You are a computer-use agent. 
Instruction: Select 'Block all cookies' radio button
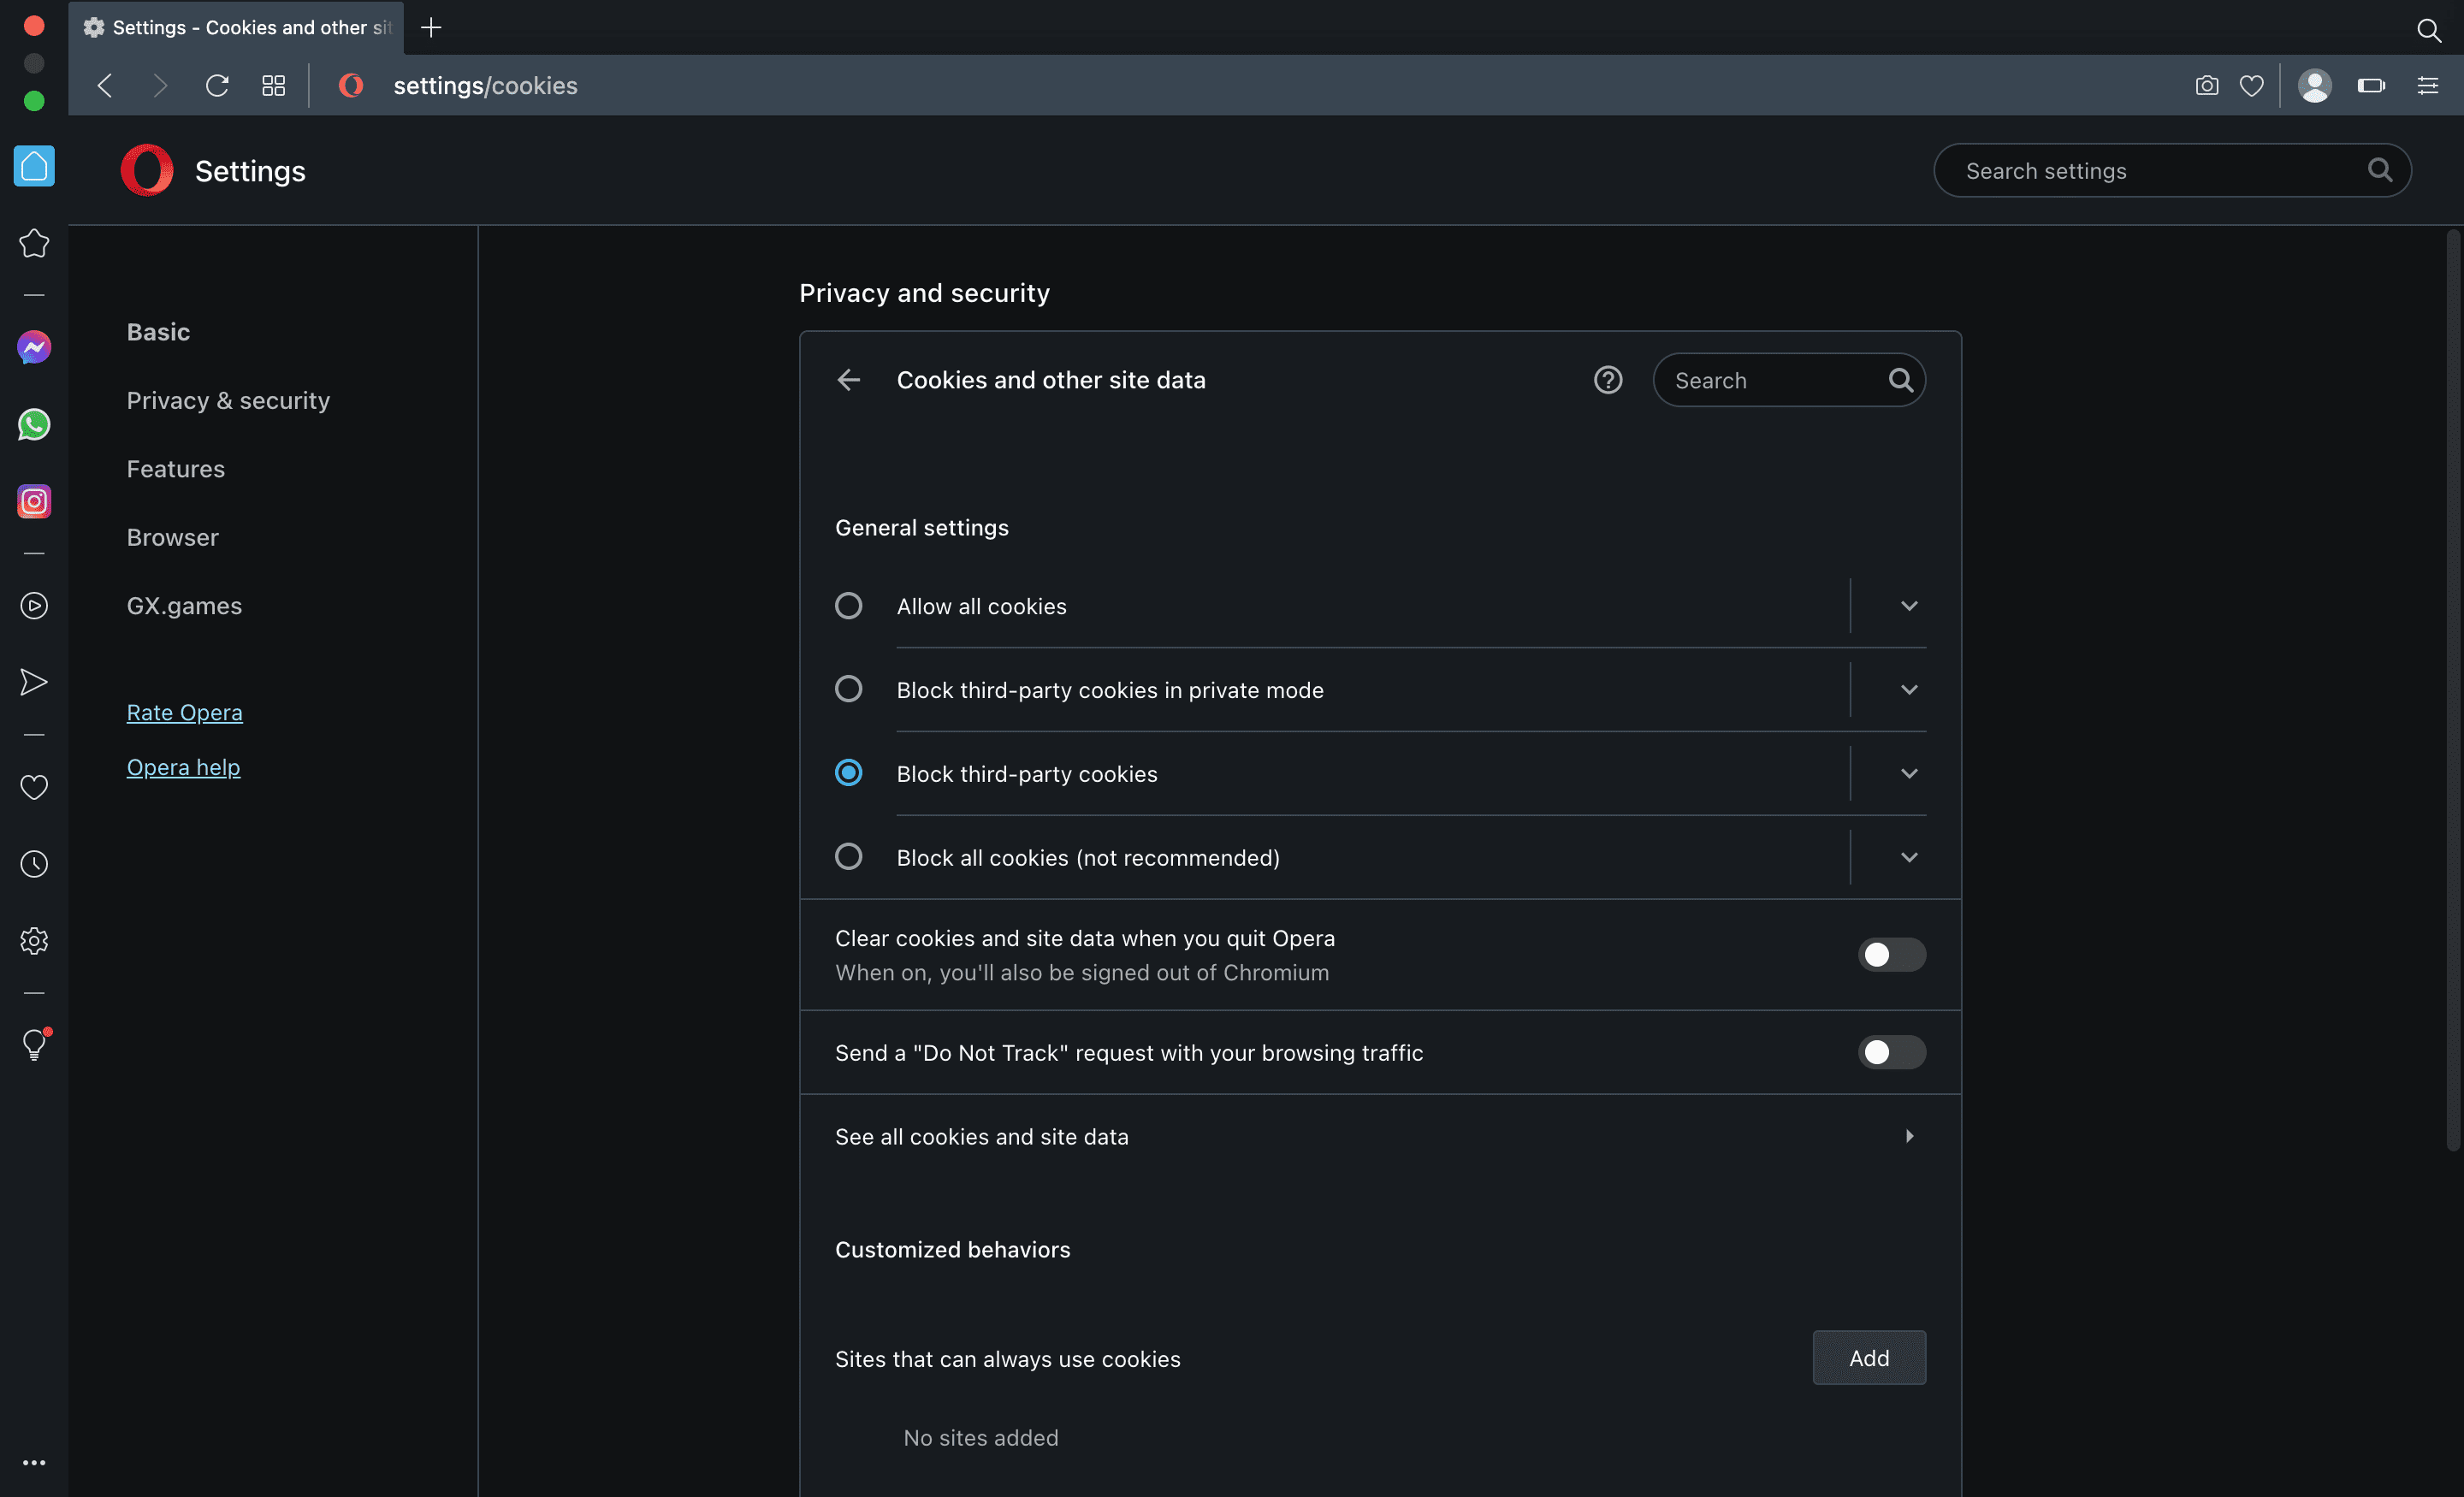tap(849, 856)
